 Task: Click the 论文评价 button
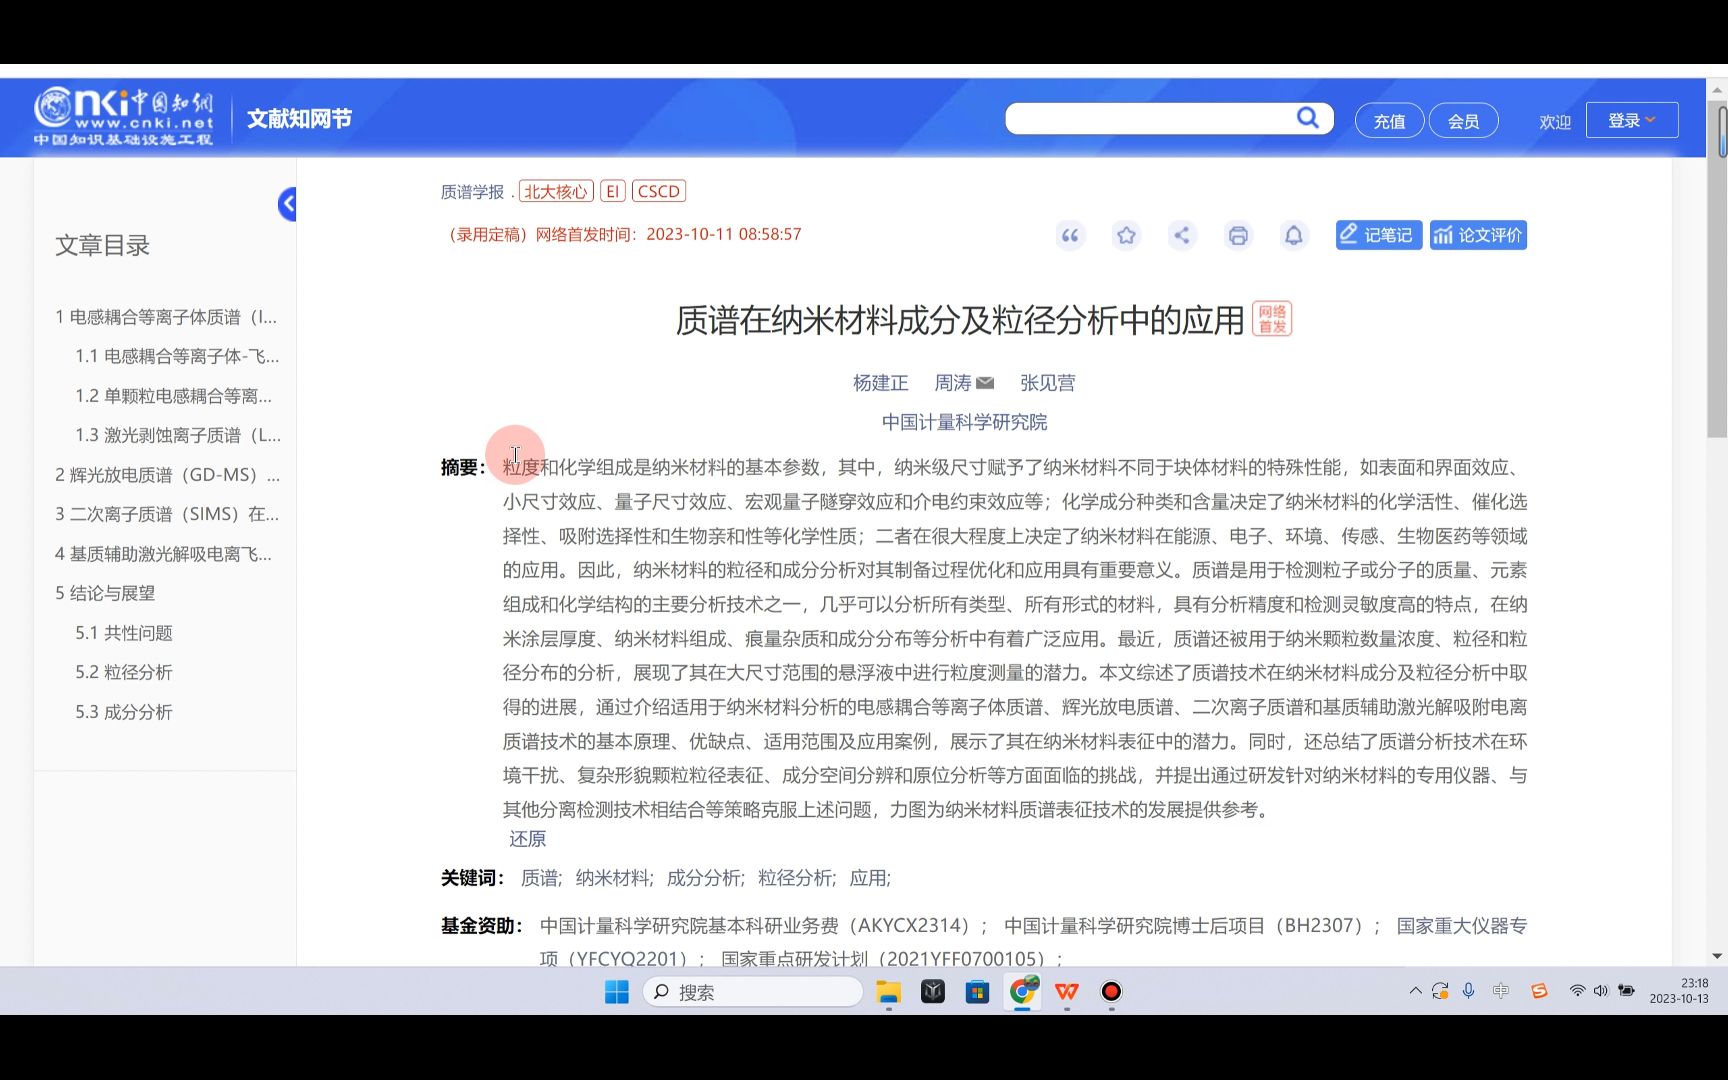1478,235
